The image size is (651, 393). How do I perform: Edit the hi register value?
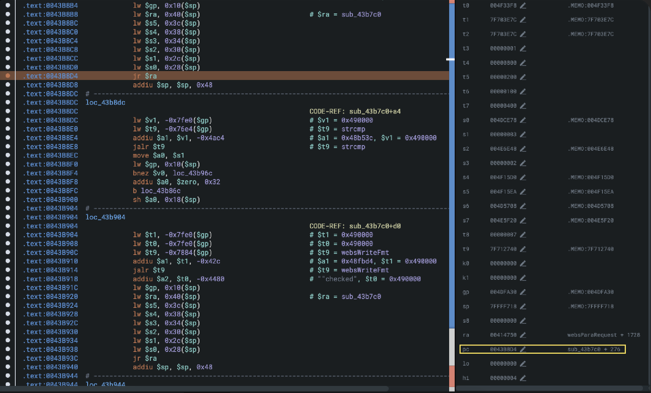point(523,378)
